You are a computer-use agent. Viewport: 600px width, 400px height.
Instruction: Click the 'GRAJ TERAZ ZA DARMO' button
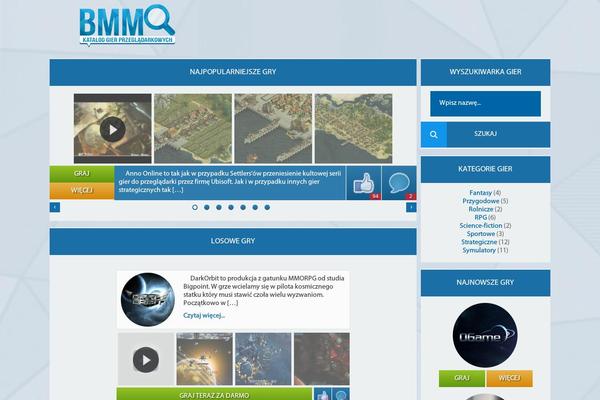pos(214,394)
